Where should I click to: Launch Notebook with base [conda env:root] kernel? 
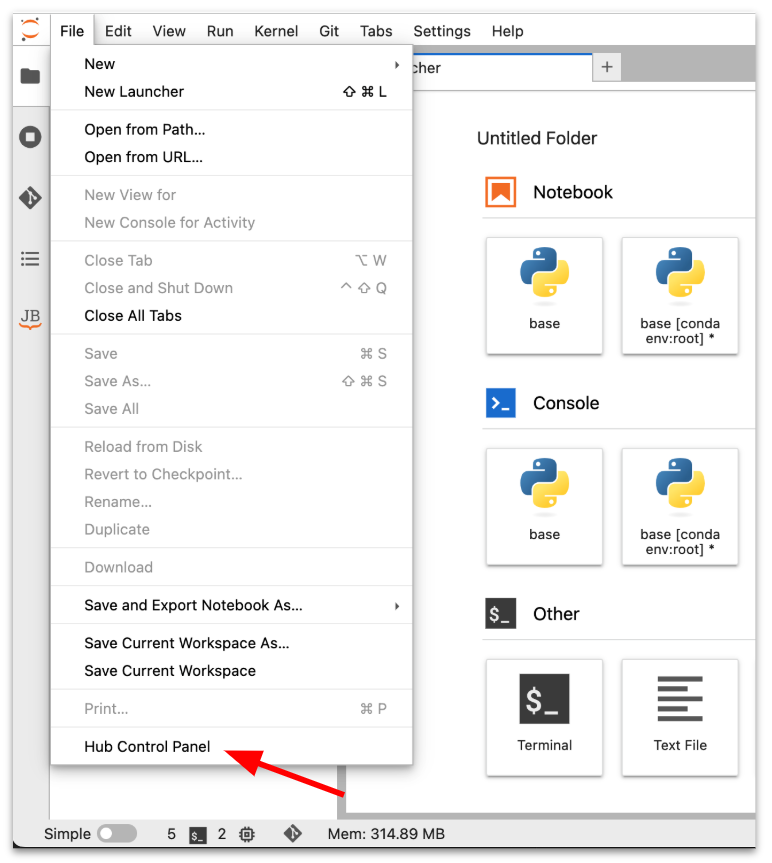[x=680, y=295]
